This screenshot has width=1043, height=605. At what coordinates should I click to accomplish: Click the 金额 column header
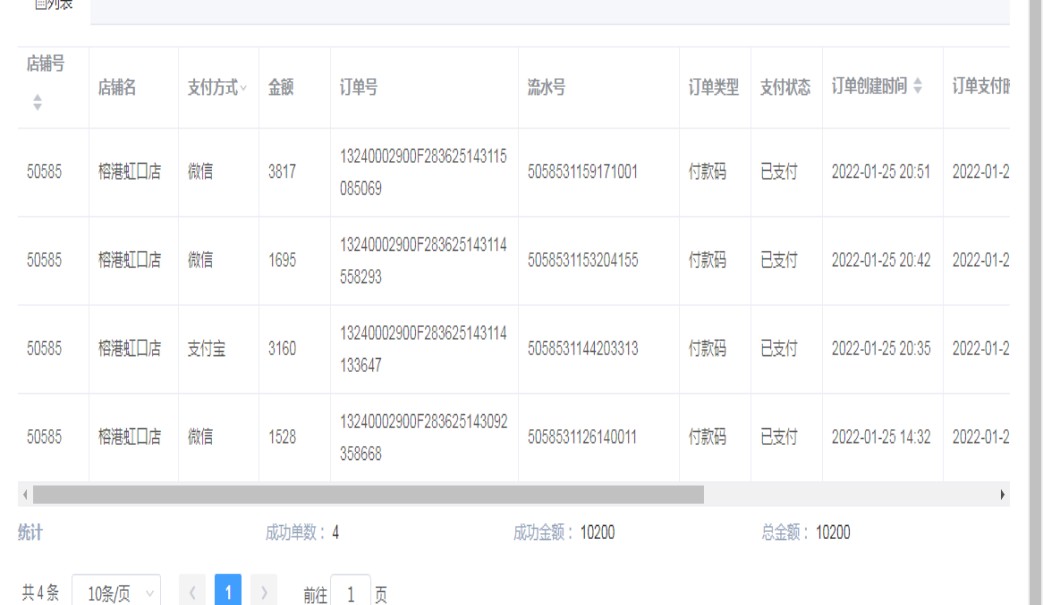(280, 88)
